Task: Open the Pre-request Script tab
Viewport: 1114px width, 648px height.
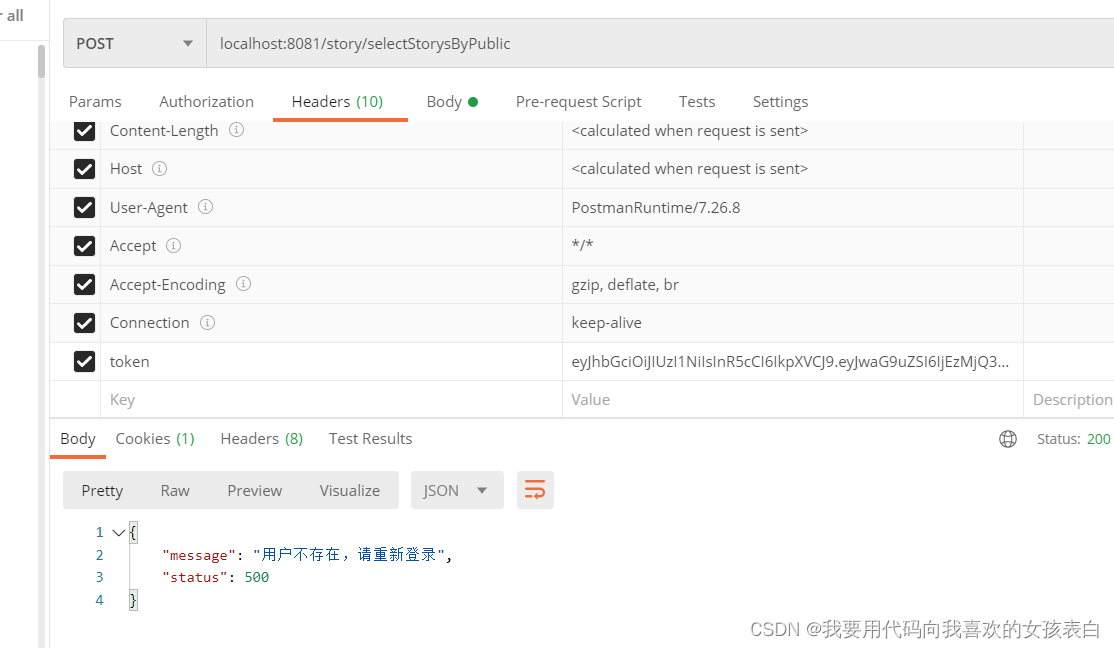Action: click(x=578, y=101)
